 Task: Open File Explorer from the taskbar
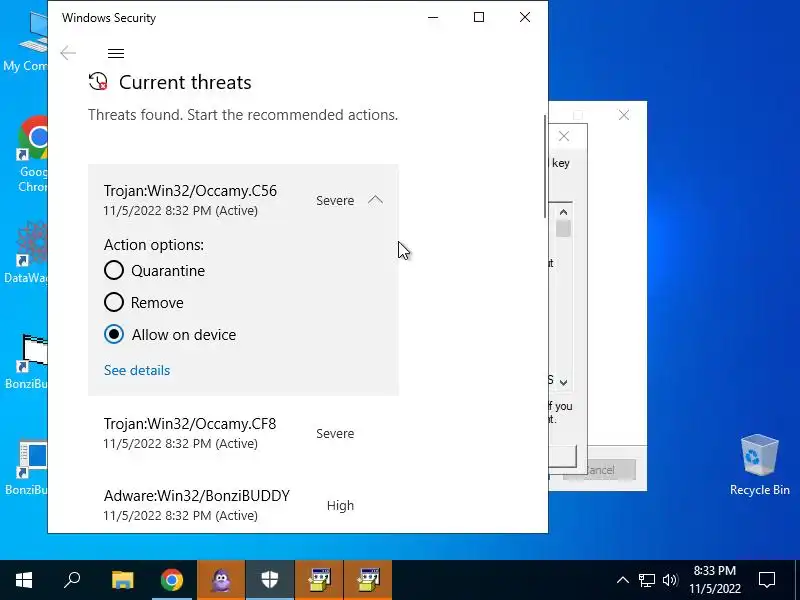click(122, 580)
